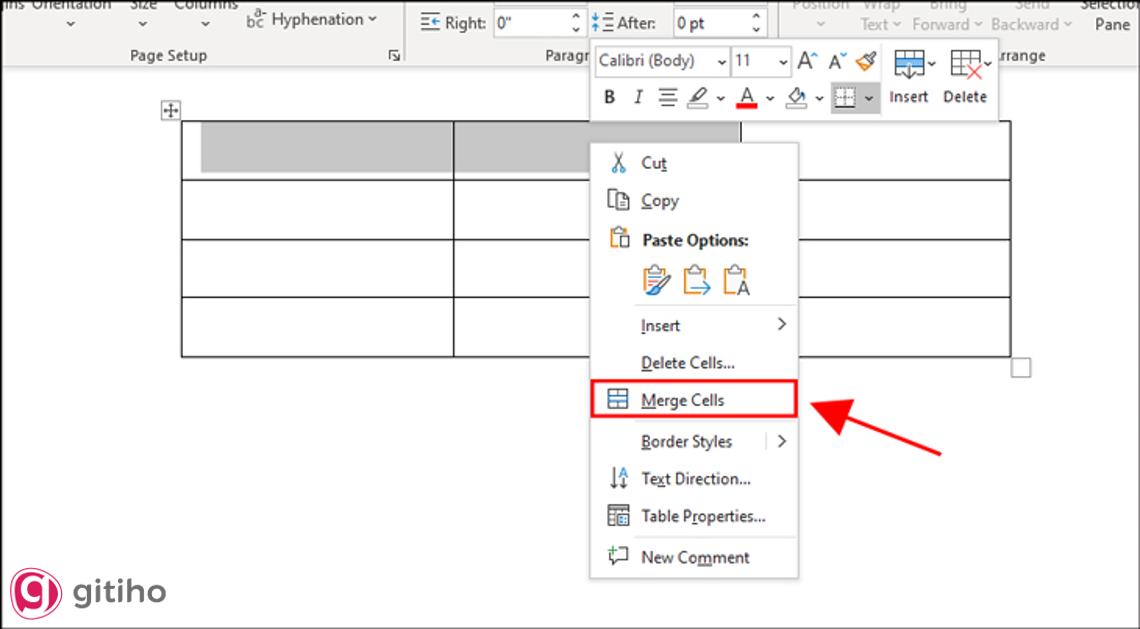Click the Copy pages icon in context menu
Viewport: 1140px width, 629px height.
[618, 200]
